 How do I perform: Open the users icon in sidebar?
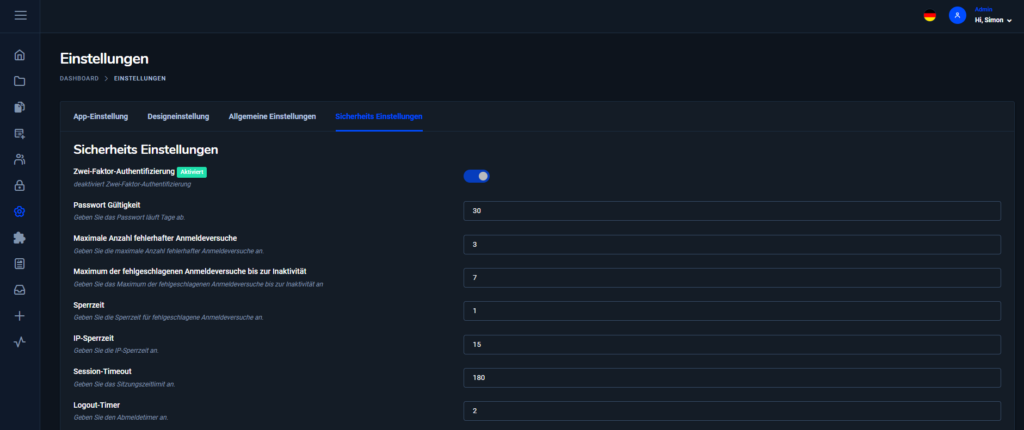[x=20, y=159]
